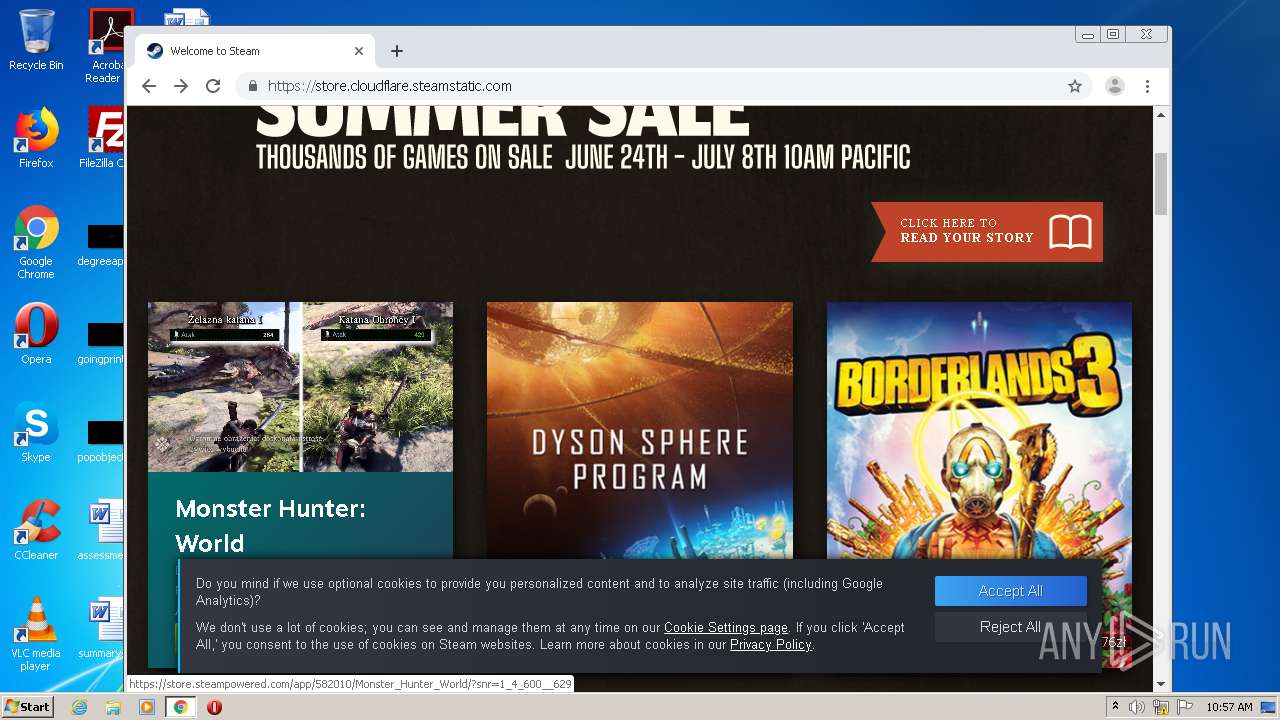
Task: Reload the Steam page
Action: [x=213, y=86]
